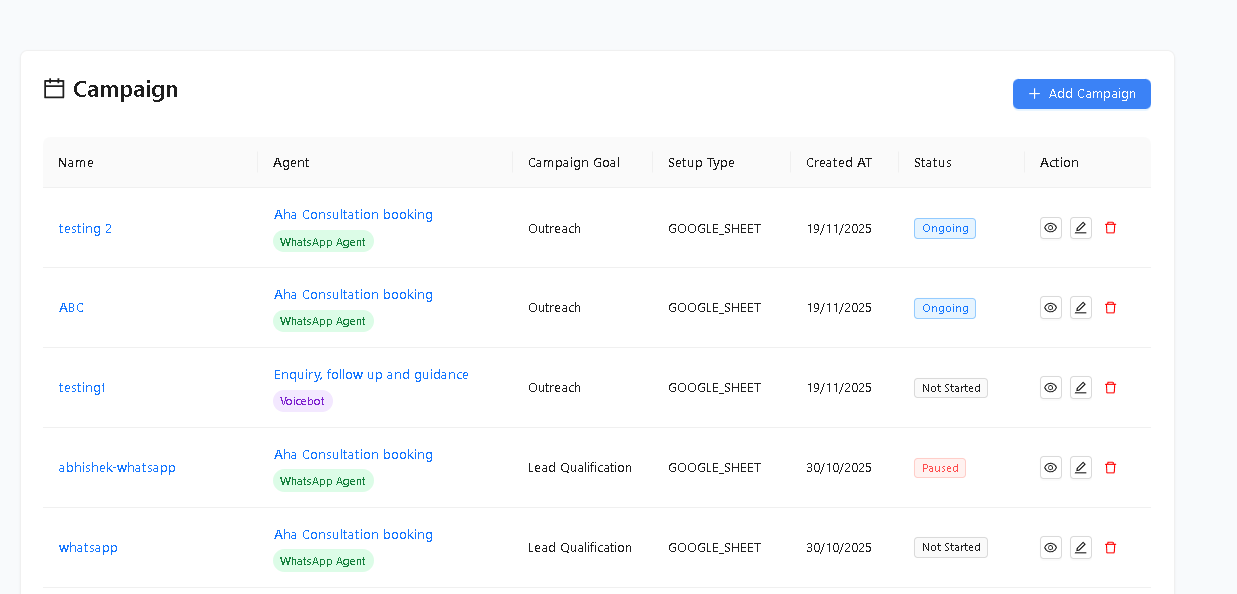View the abhishek-whatsapp campaign via eye icon
Screen dimensions: 1237x594
tap(1050, 468)
